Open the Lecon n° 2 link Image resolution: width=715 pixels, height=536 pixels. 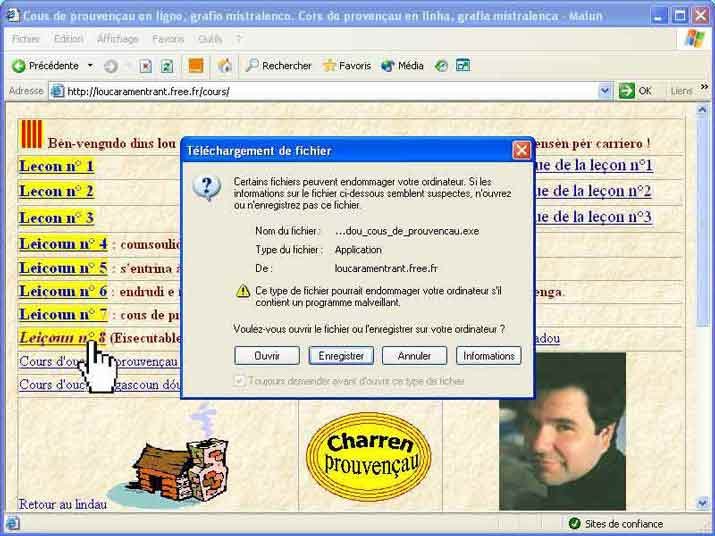pyautogui.click(x=56, y=191)
